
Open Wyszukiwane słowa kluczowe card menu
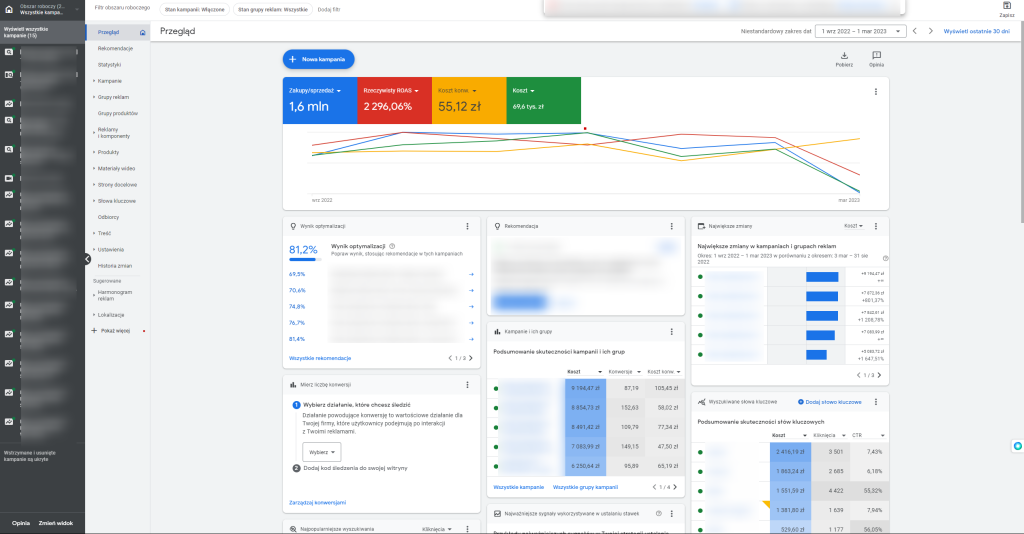tap(876, 402)
